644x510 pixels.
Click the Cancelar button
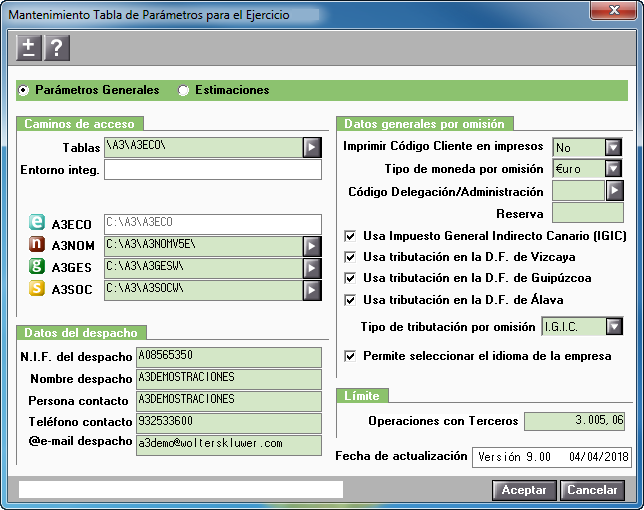coord(592,490)
